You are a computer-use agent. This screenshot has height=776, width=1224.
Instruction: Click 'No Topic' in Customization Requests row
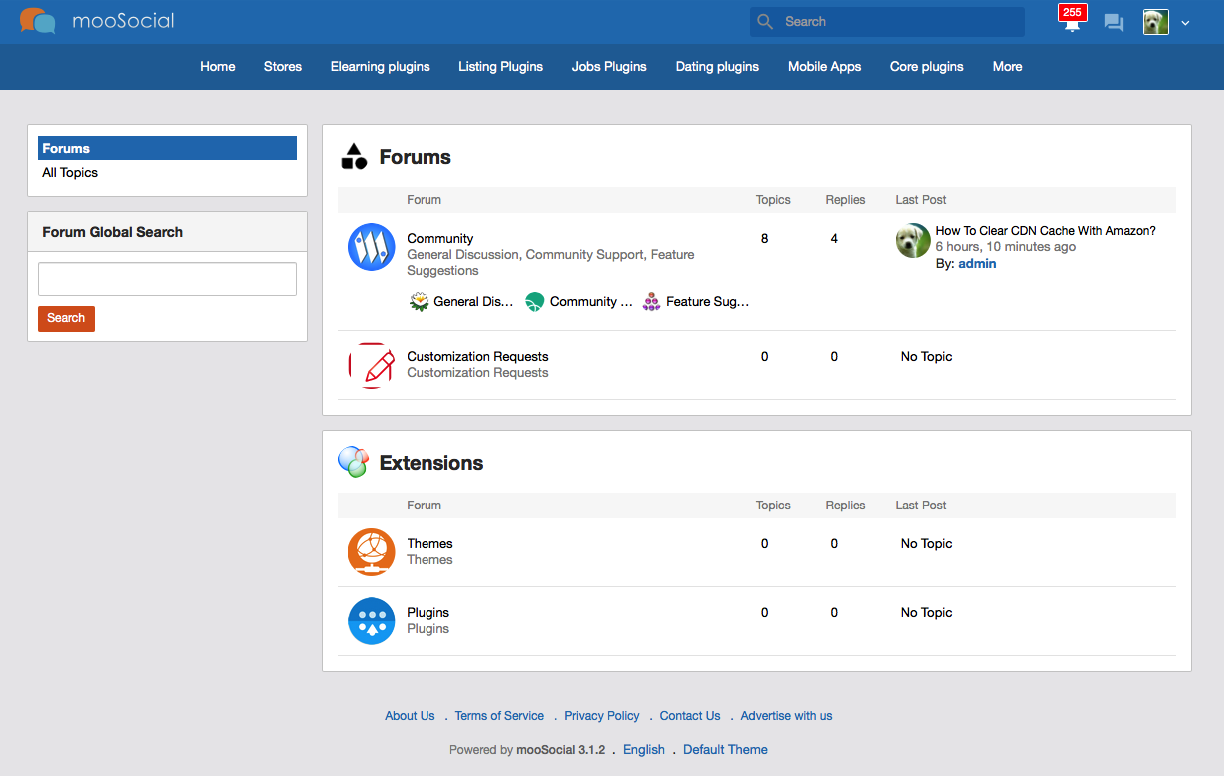coord(926,357)
